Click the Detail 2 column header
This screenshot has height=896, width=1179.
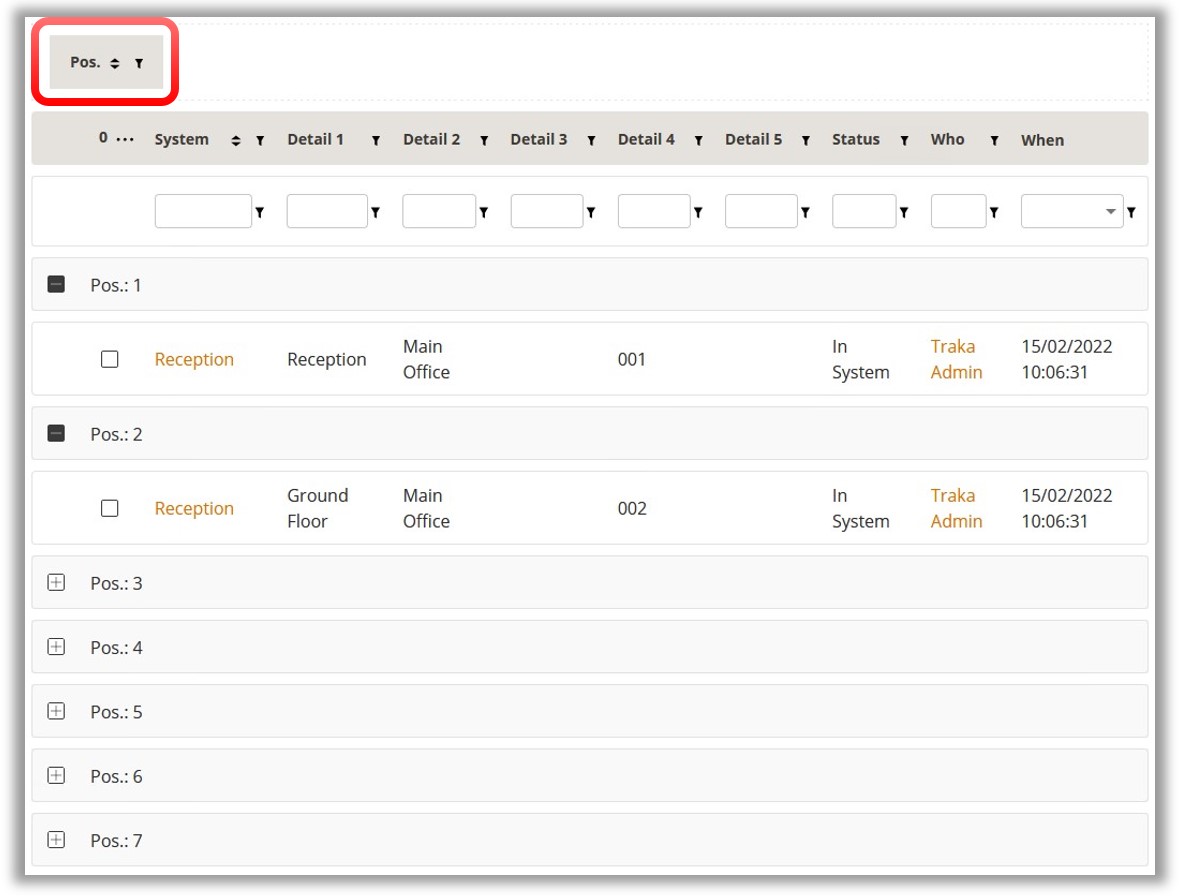point(432,140)
